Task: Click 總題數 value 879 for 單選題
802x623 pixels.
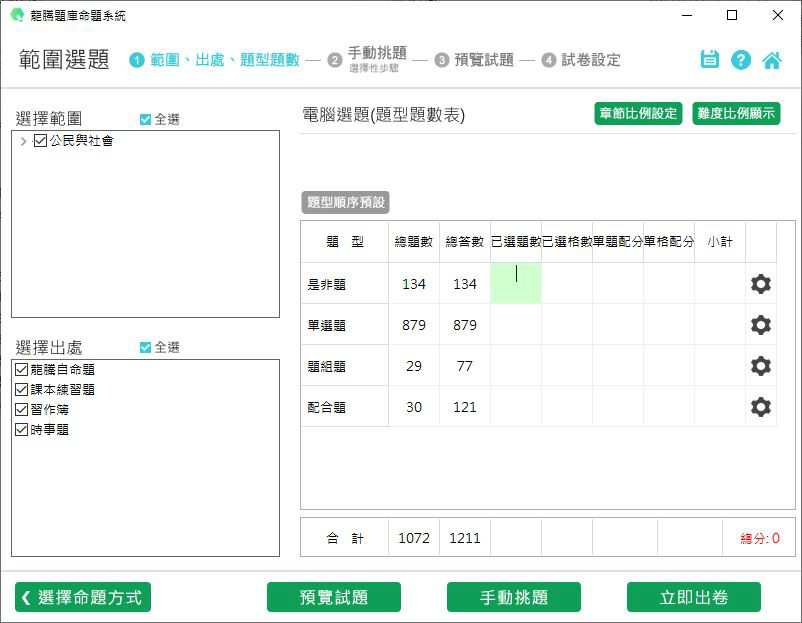Action: click(x=414, y=325)
